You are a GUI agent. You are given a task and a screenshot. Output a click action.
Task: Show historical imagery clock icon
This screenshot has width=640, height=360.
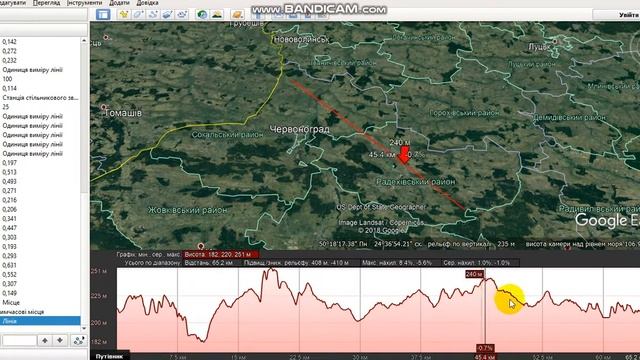click(202, 15)
